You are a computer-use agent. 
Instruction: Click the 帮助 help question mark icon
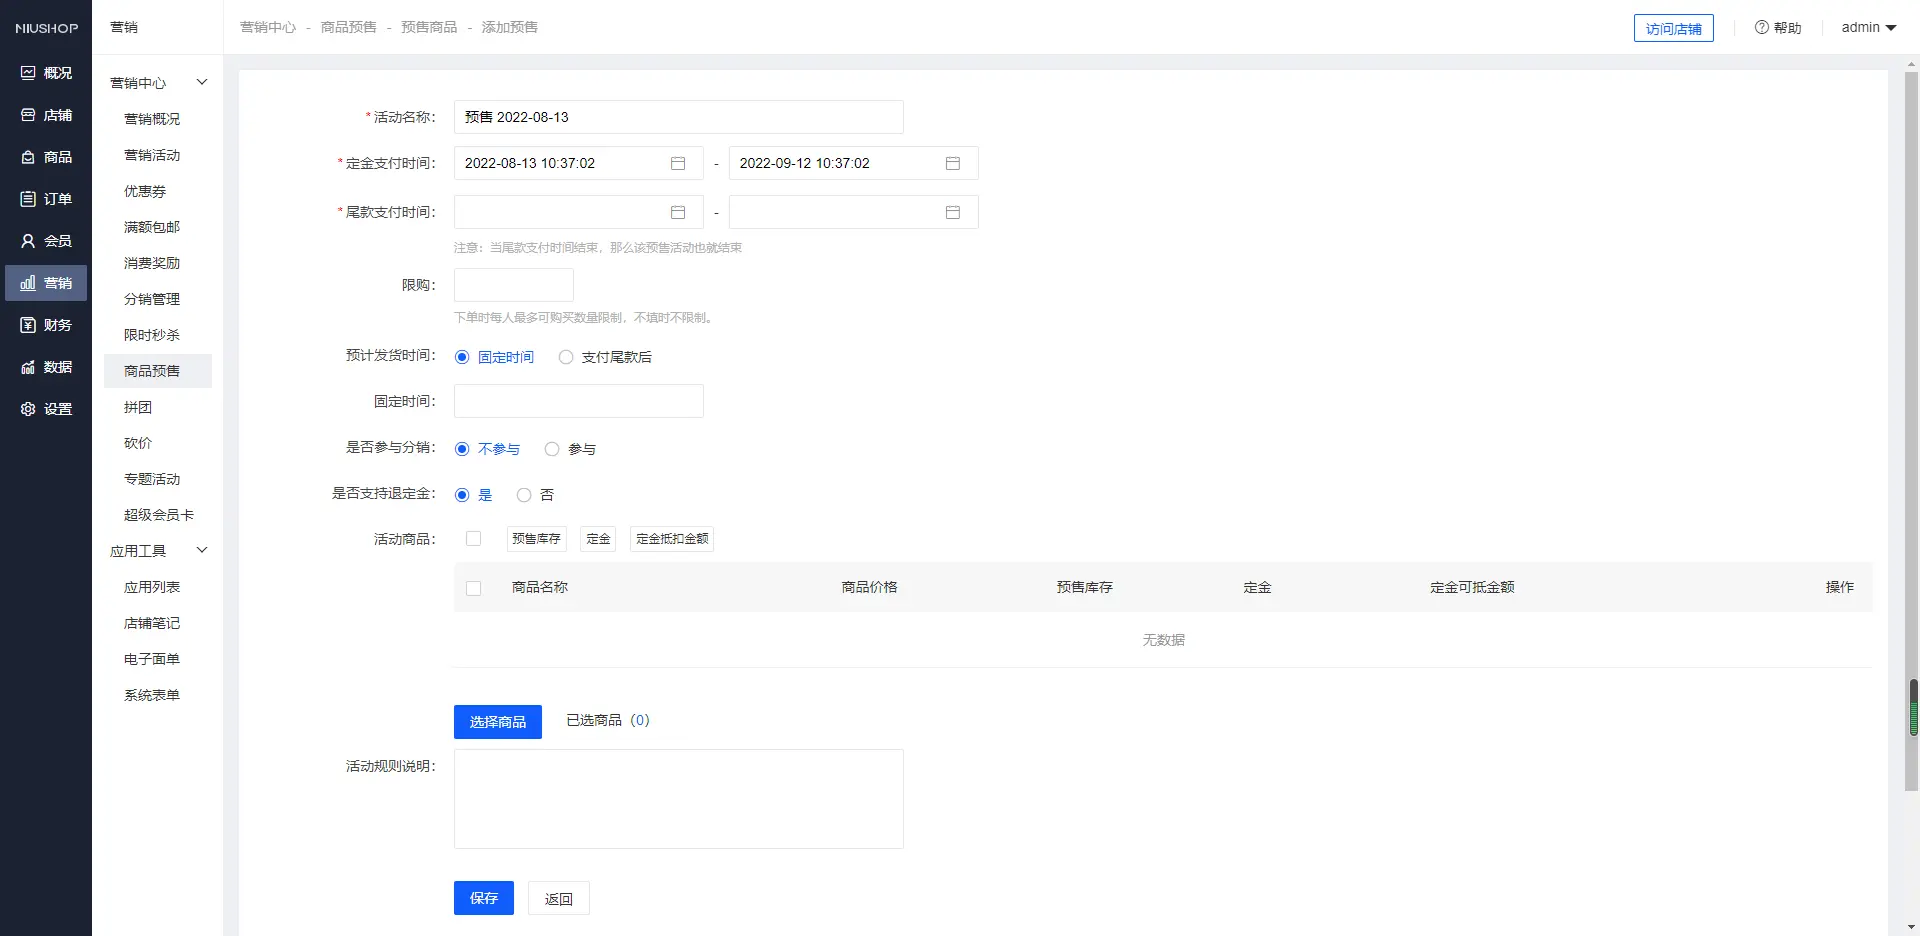point(1761,28)
